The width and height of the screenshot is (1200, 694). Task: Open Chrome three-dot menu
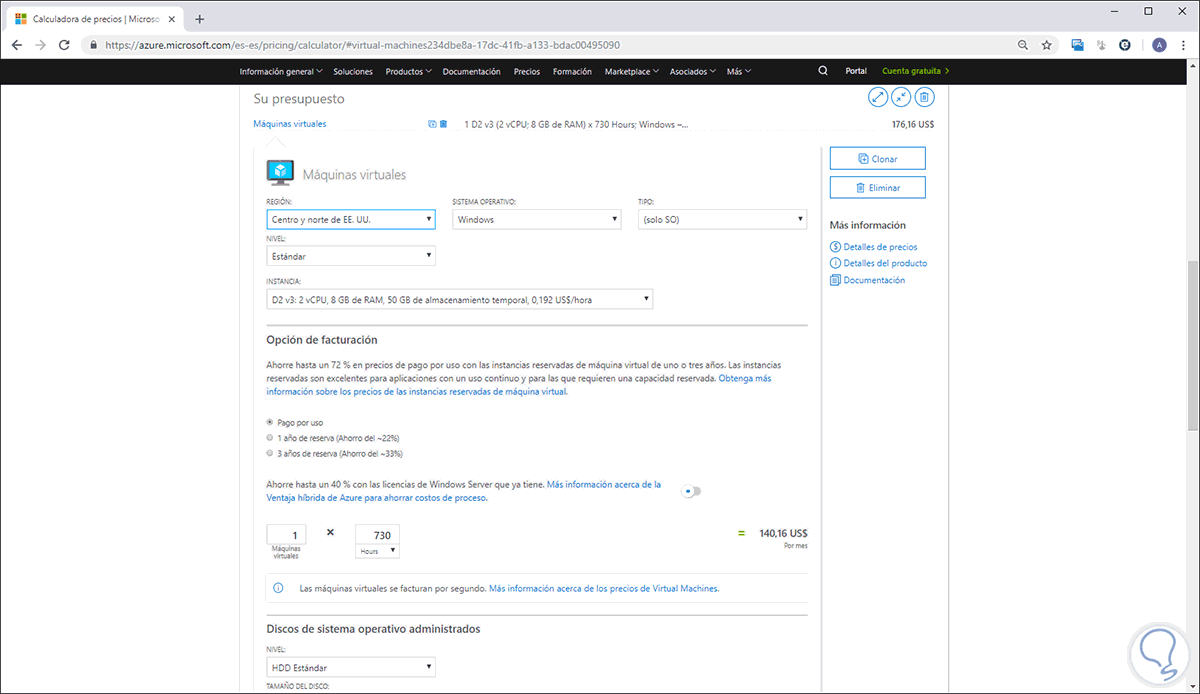point(1182,45)
